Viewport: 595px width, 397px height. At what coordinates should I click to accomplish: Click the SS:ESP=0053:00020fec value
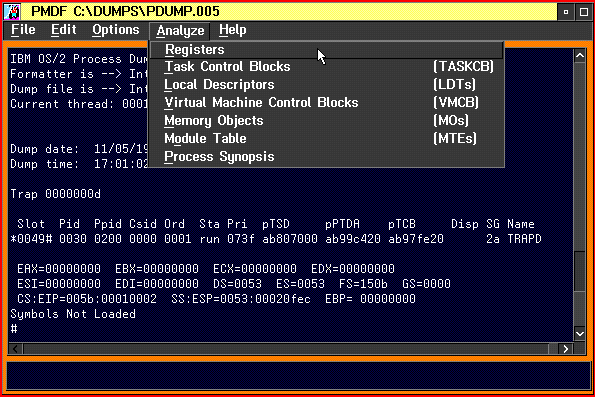(x=241, y=299)
